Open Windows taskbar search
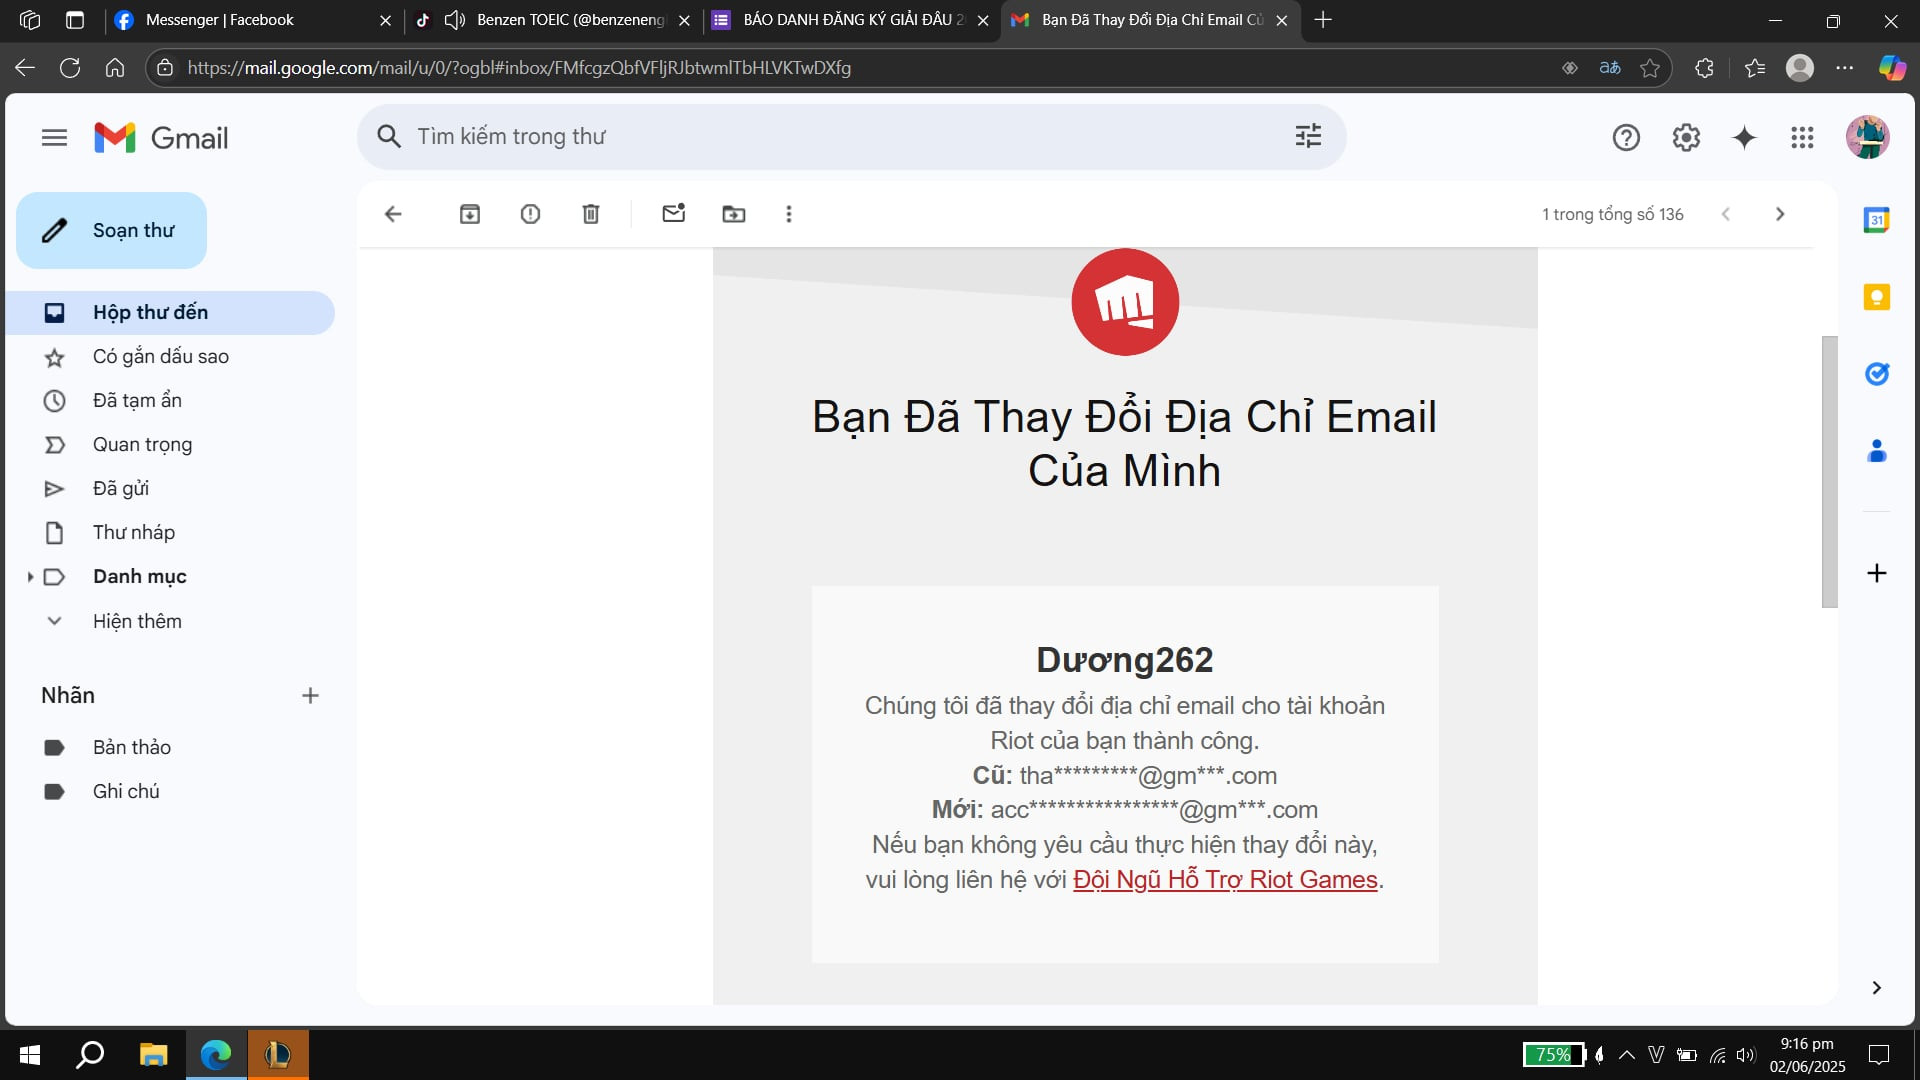Viewport: 1920px width, 1080px height. tap(91, 1054)
